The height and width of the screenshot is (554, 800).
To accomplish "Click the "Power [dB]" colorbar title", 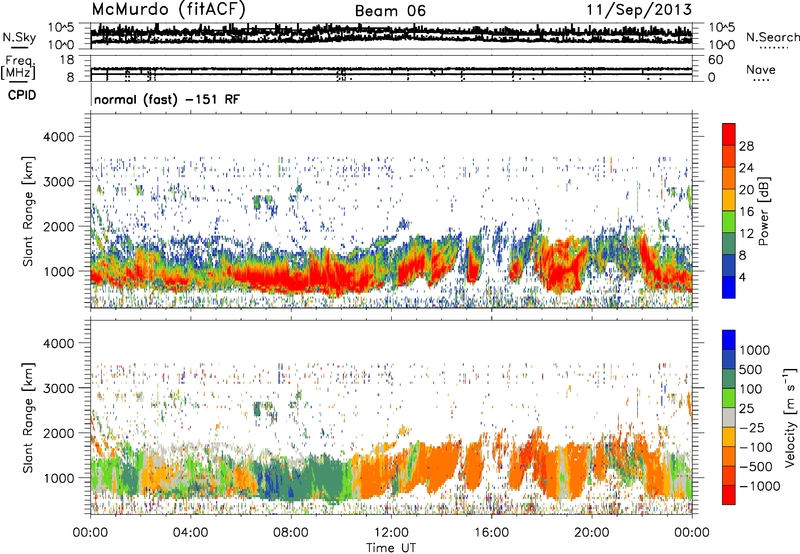I will [x=763, y=211].
